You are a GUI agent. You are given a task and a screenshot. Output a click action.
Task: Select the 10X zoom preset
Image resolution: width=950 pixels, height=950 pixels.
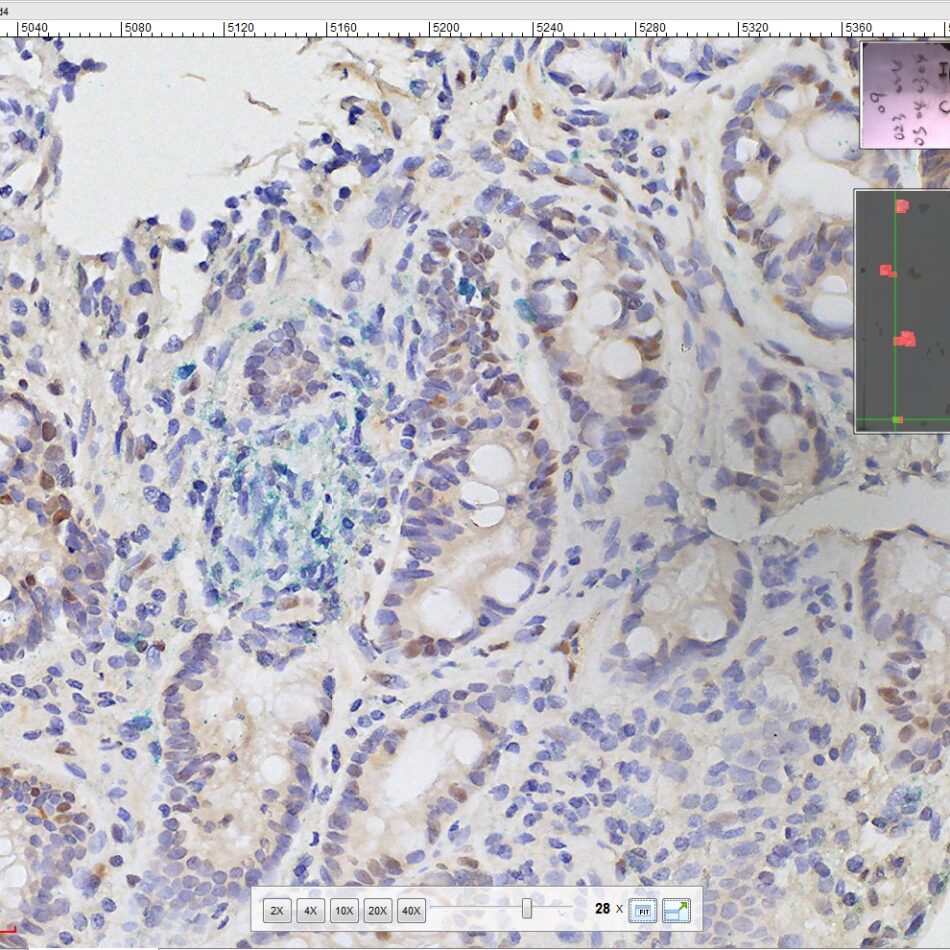(344, 911)
